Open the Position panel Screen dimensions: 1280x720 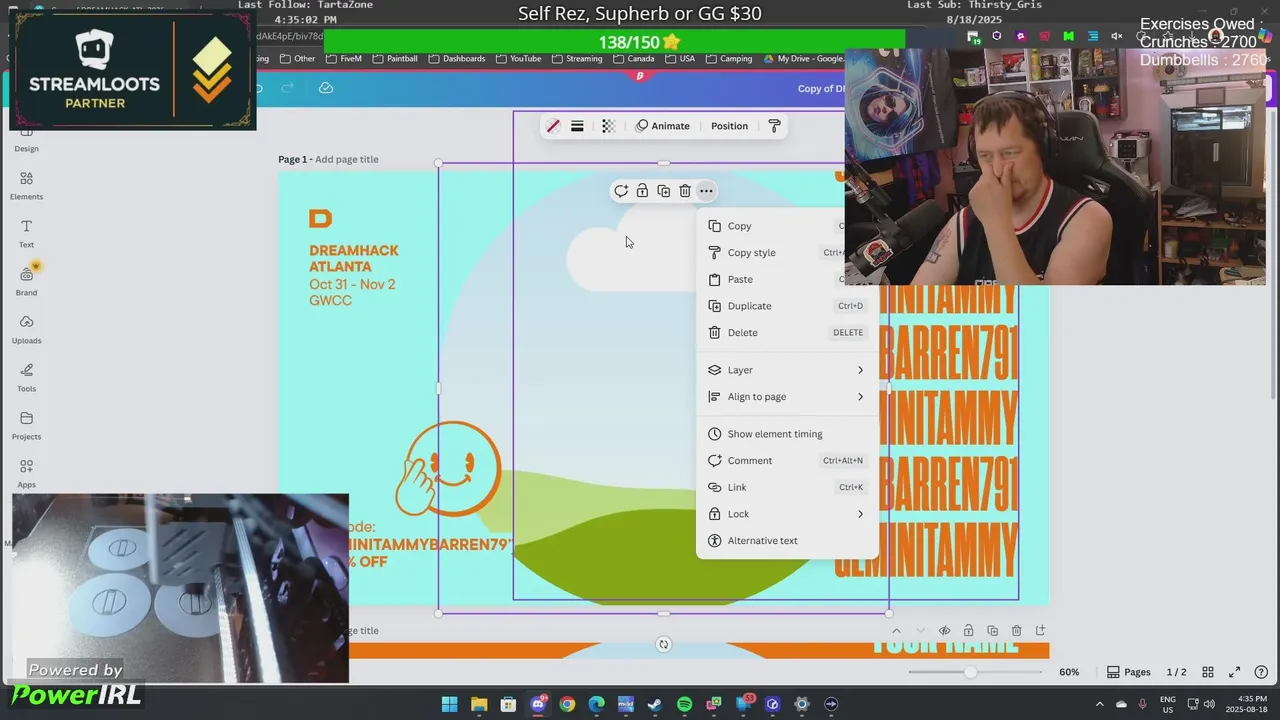[729, 126]
